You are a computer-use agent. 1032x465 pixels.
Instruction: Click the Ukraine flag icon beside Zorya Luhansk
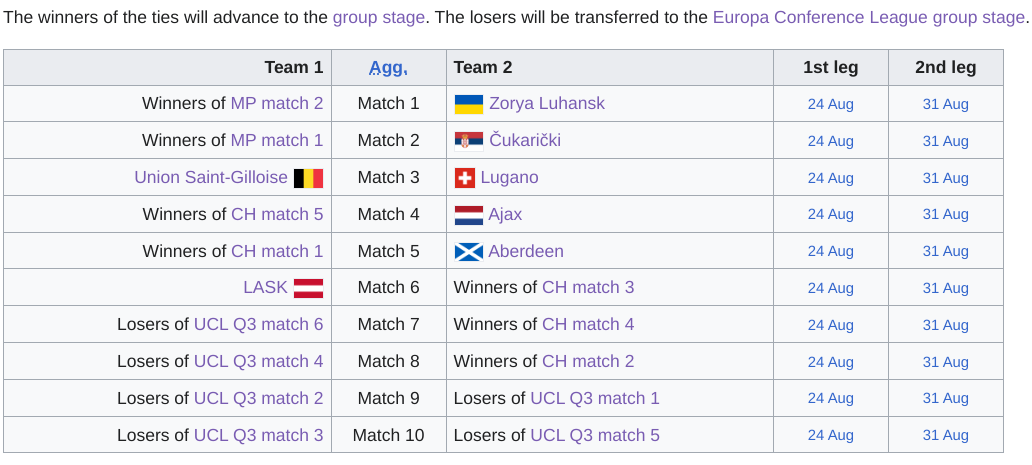click(469, 104)
